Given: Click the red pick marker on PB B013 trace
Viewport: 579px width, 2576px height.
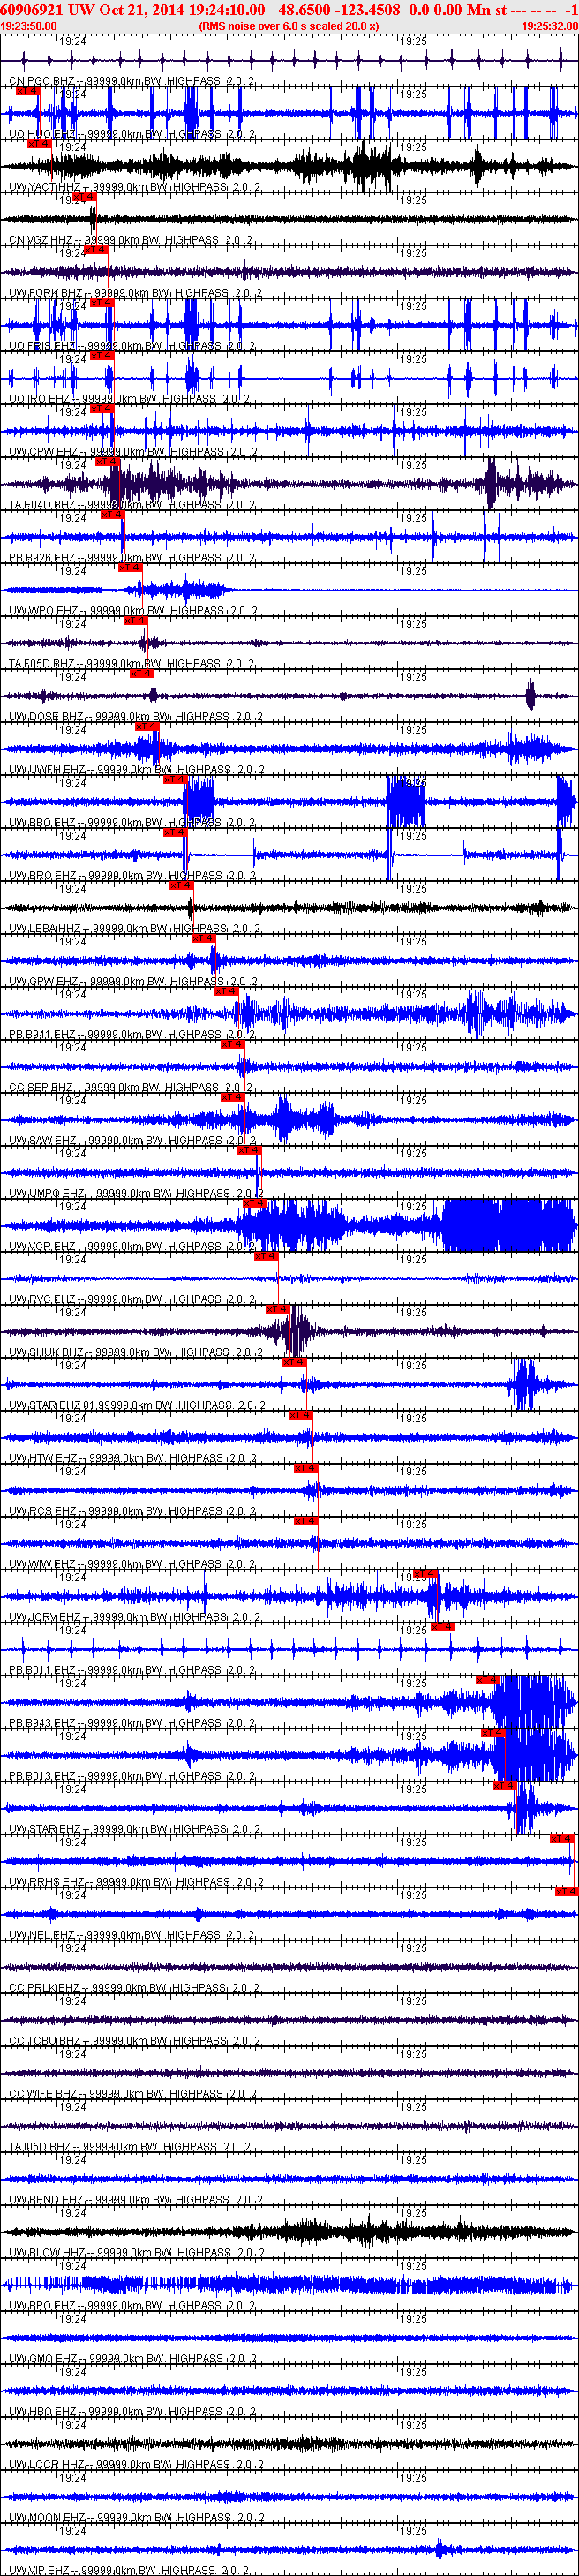Looking at the screenshot, I should pyautogui.click(x=493, y=1734).
